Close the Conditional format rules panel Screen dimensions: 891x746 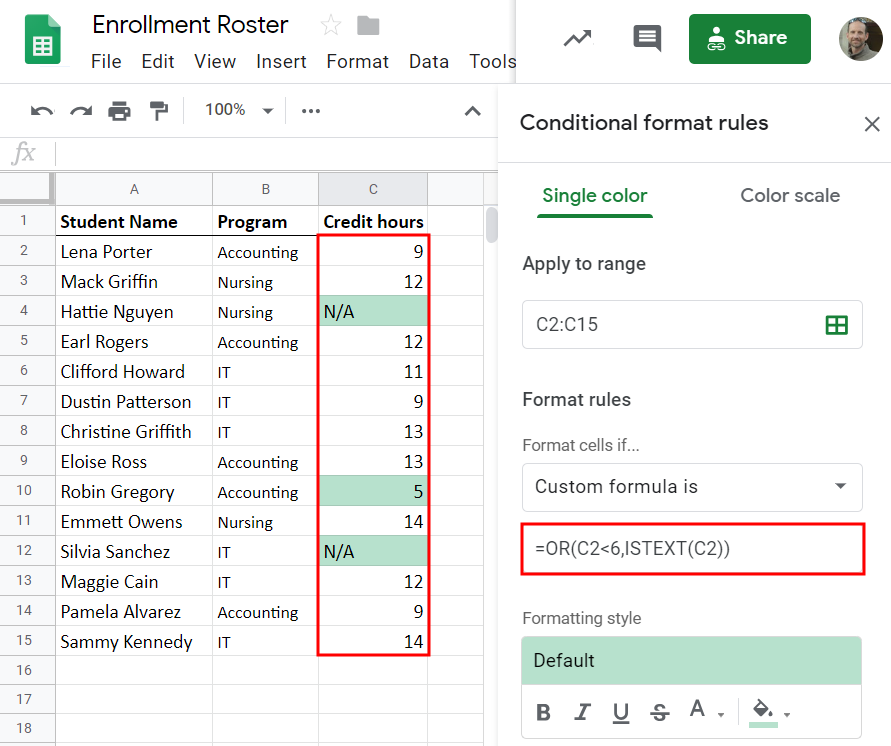click(x=872, y=124)
